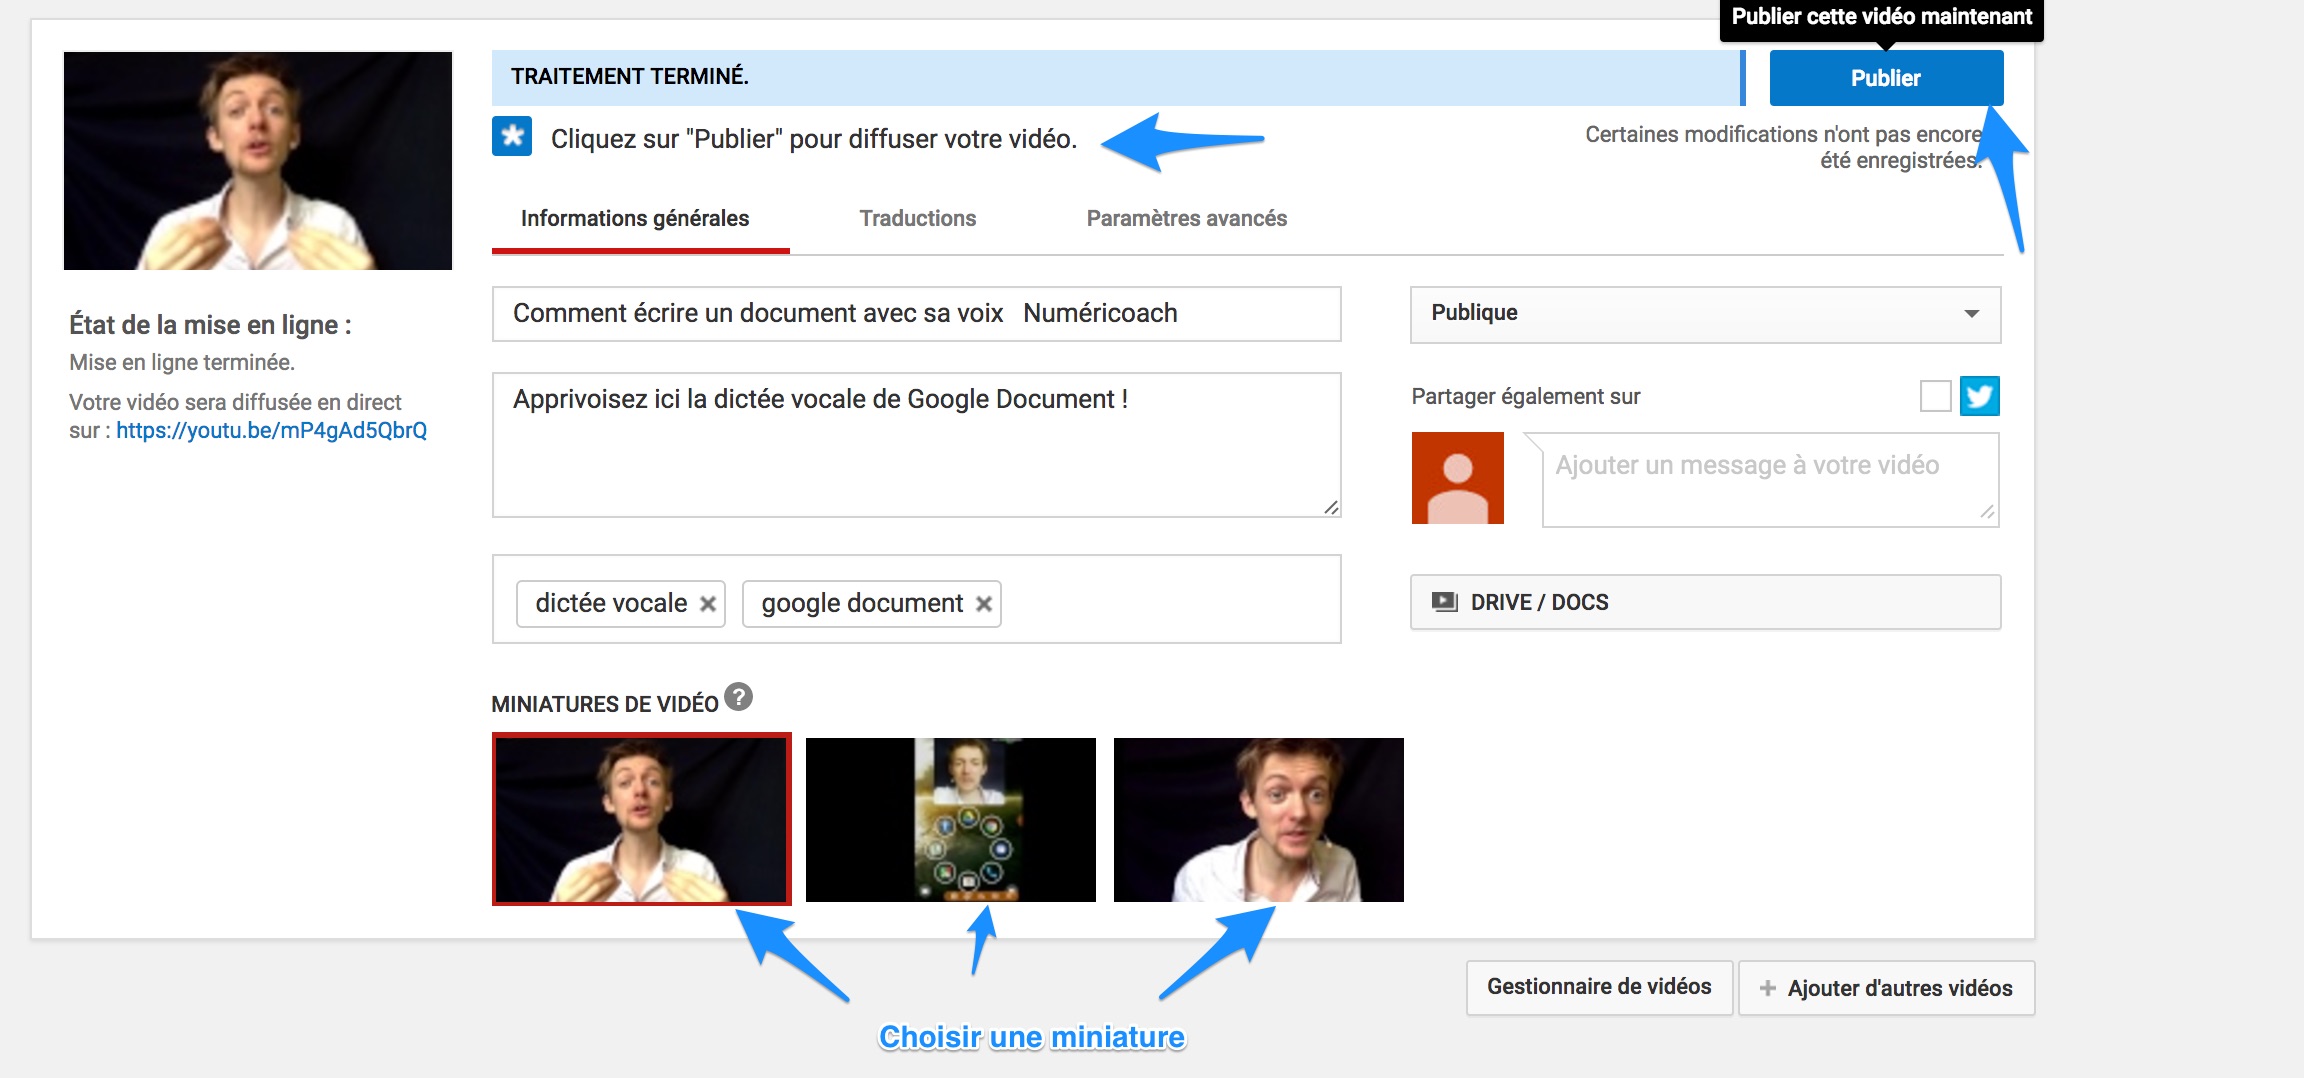Click the large video preview image

point(258,161)
